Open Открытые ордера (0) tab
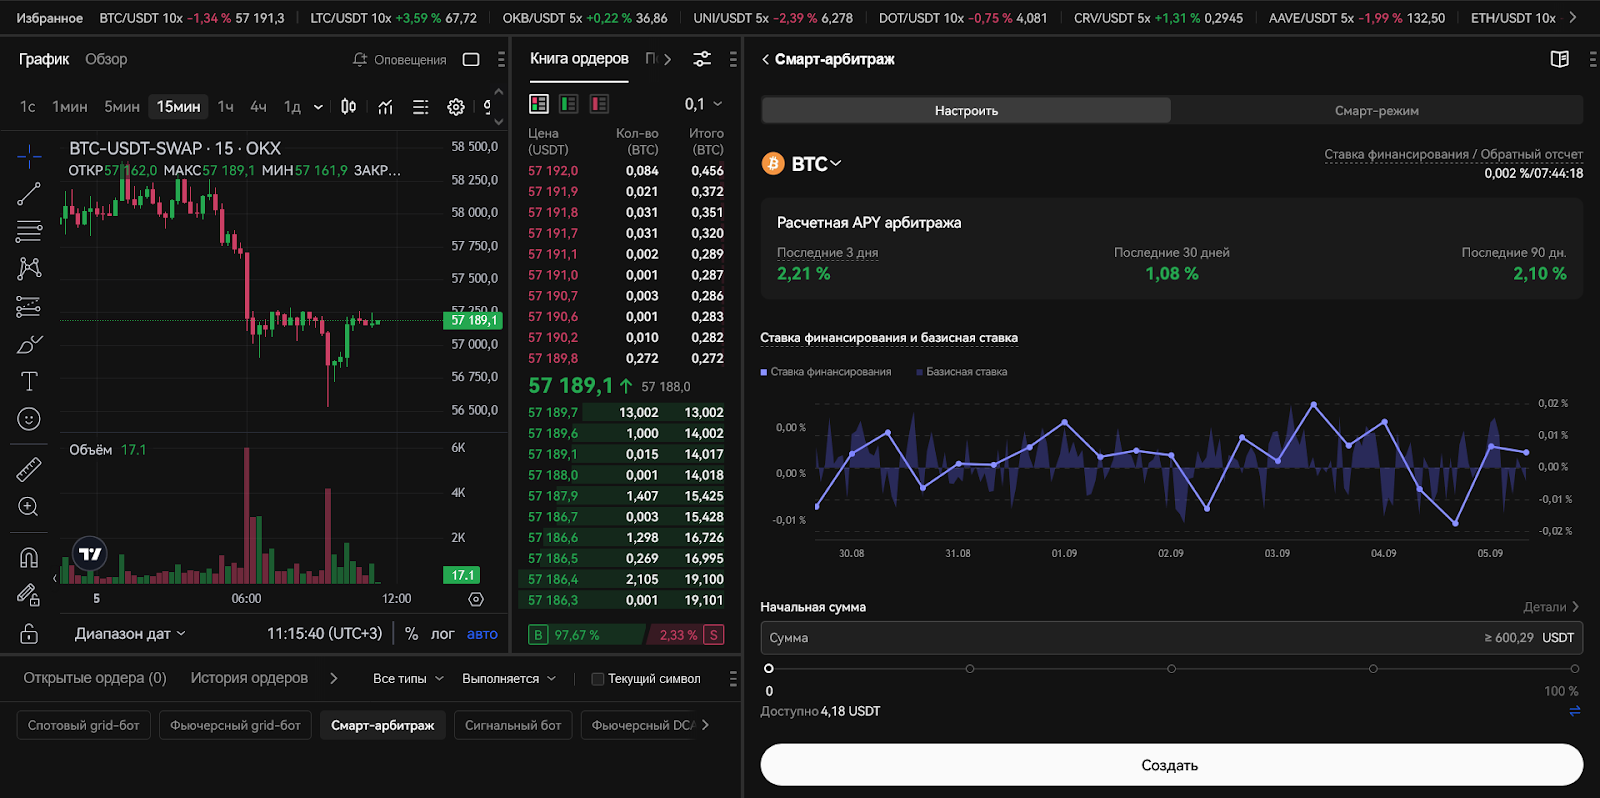Image resolution: width=1600 pixels, height=798 pixels. point(95,678)
